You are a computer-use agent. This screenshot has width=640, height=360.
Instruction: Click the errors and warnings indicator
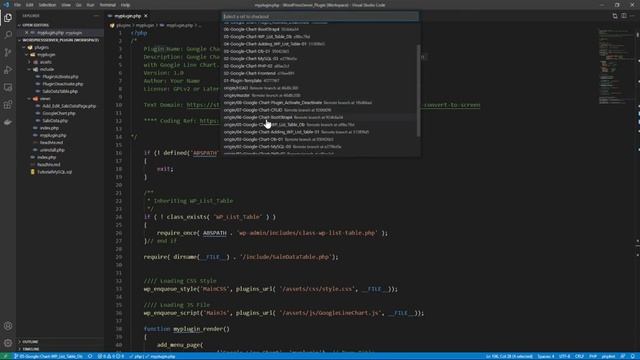(111, 356)
